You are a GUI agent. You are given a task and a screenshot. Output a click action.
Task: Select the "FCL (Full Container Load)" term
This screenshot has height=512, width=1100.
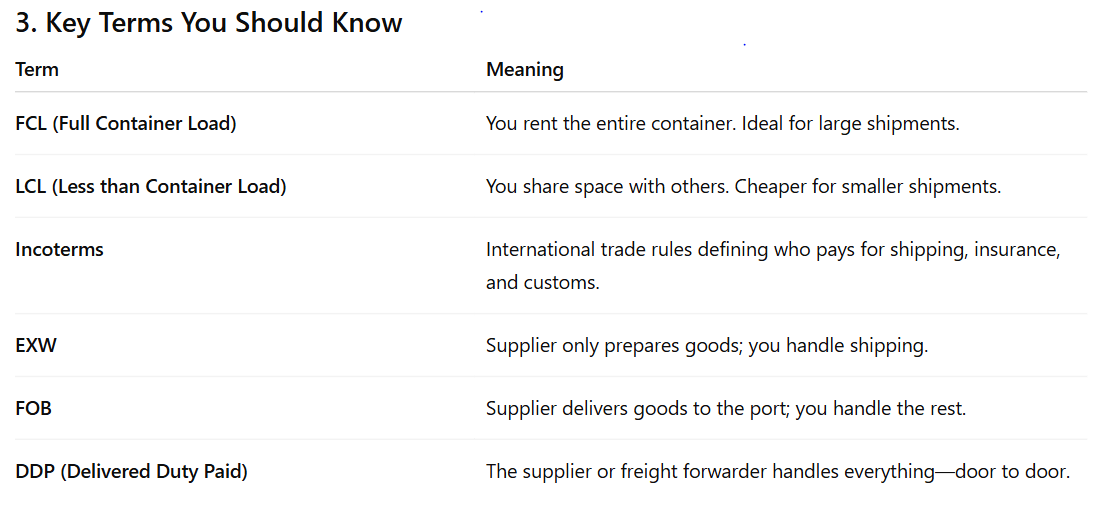coord(126,124)
